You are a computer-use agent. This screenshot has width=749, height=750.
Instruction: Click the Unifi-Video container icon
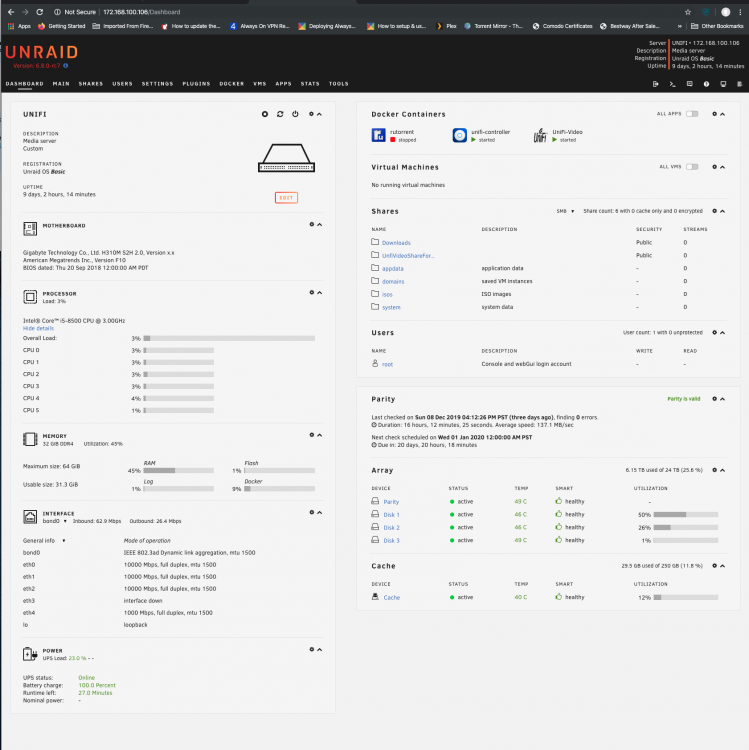click(540, 135)
